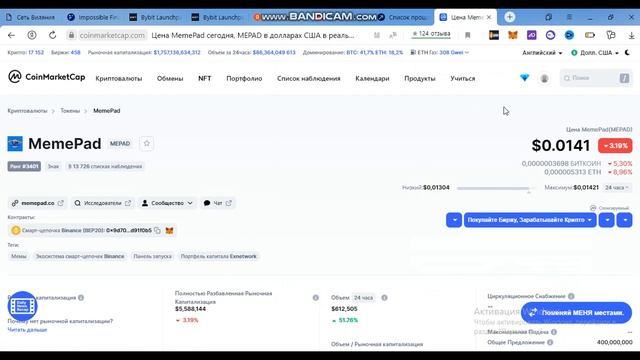Click the info icon next to Объем 24 часа
Screen dimensions: 640x360
click(x=384, y=298)
